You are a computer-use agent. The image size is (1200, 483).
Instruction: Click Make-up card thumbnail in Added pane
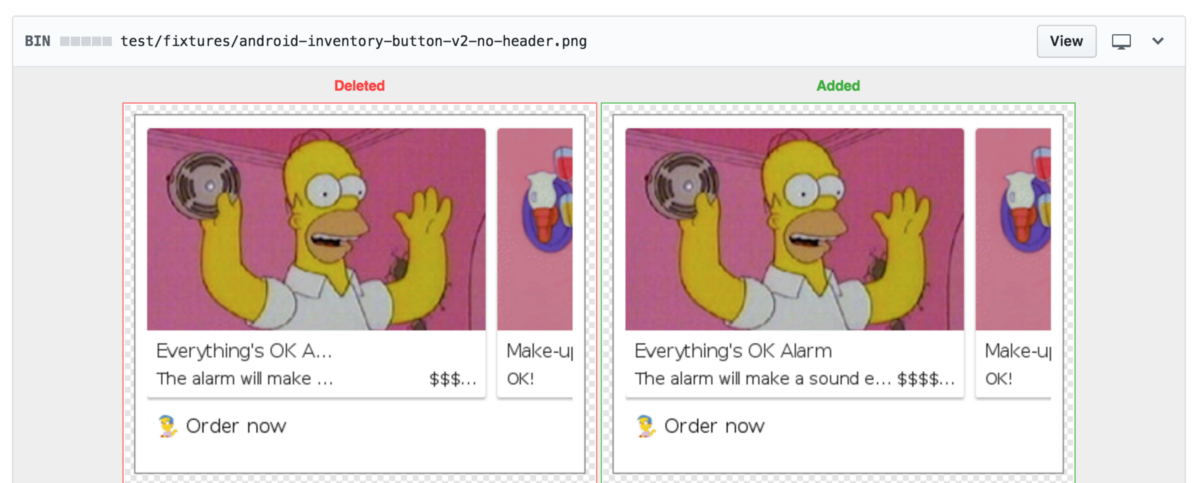point(1013,229)
